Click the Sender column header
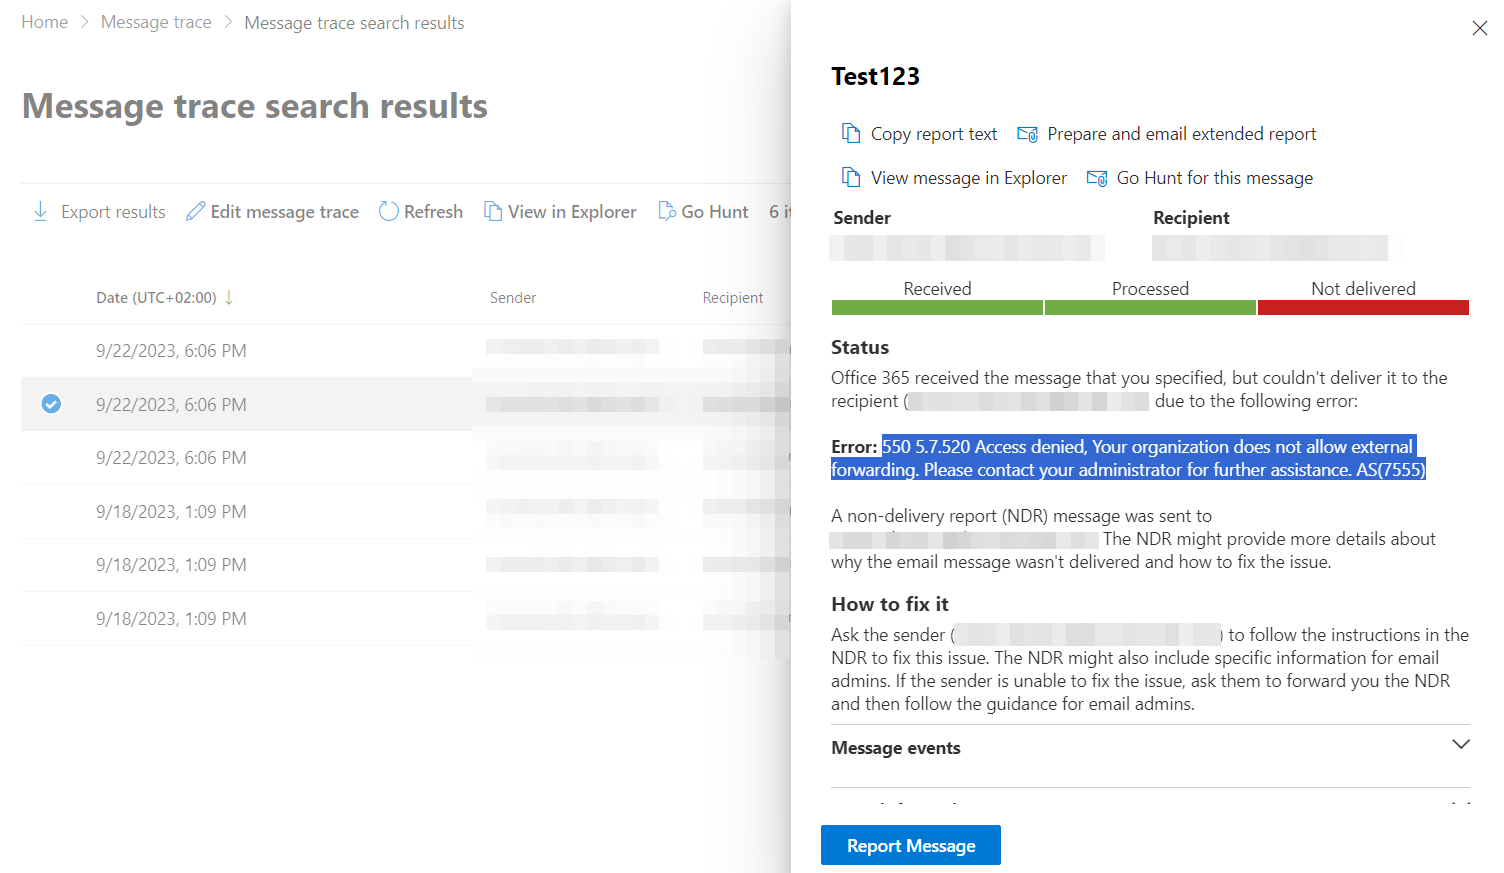The width and height of the screenshot is (1504, 873). (x=513, y=298)
